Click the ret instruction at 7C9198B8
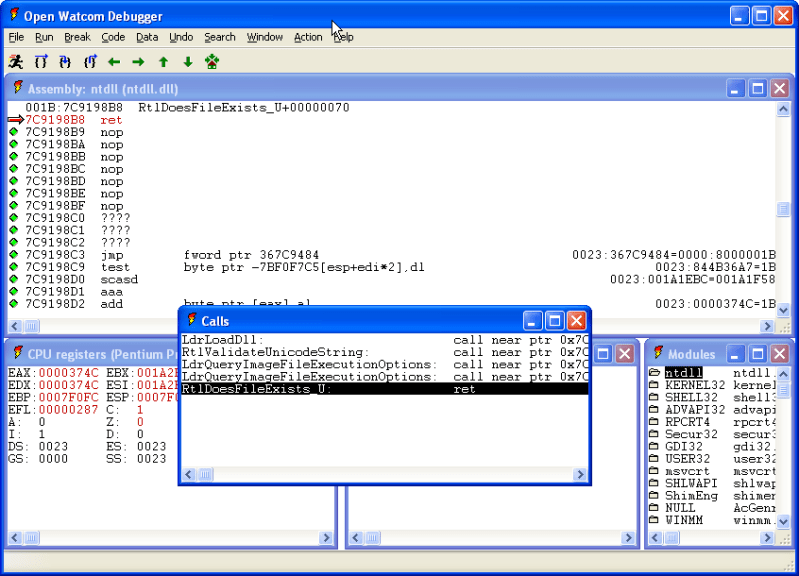 click(111, 120)
